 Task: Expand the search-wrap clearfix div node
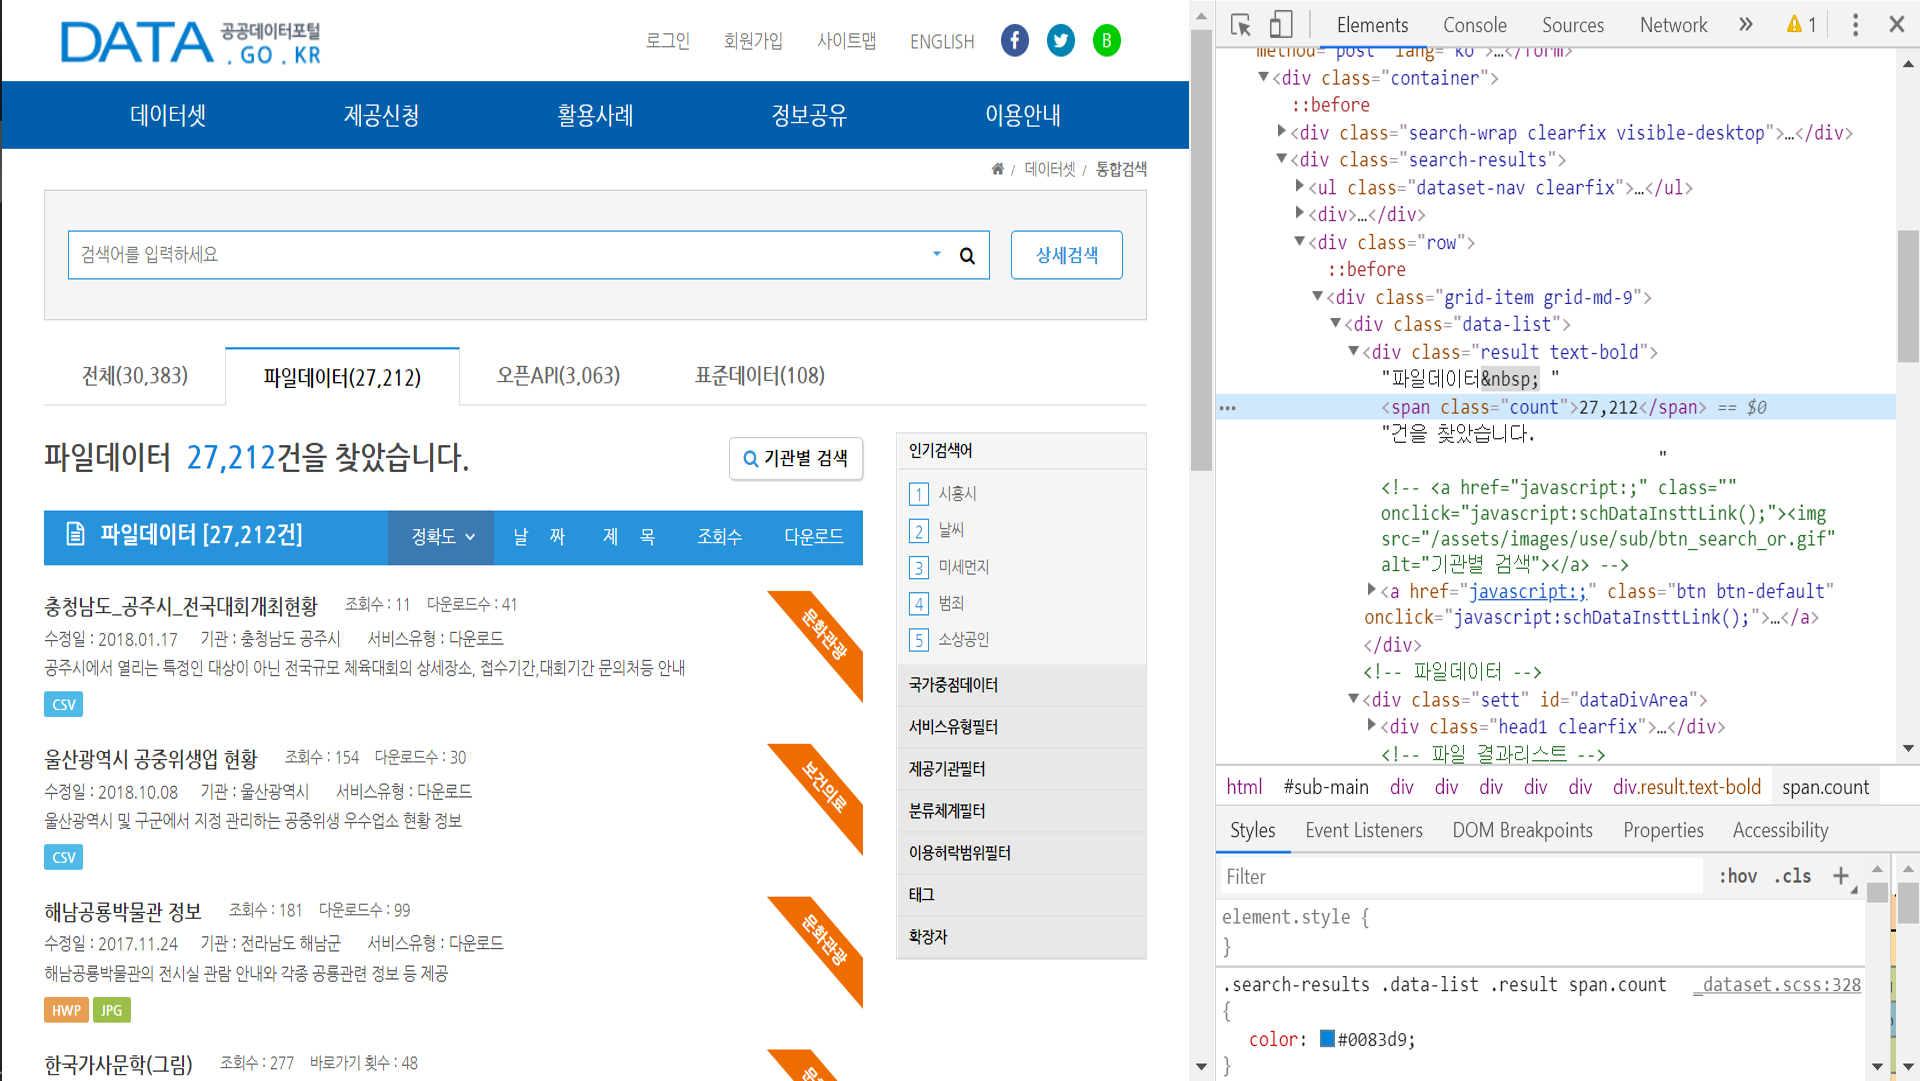(x=1281, y=132)
